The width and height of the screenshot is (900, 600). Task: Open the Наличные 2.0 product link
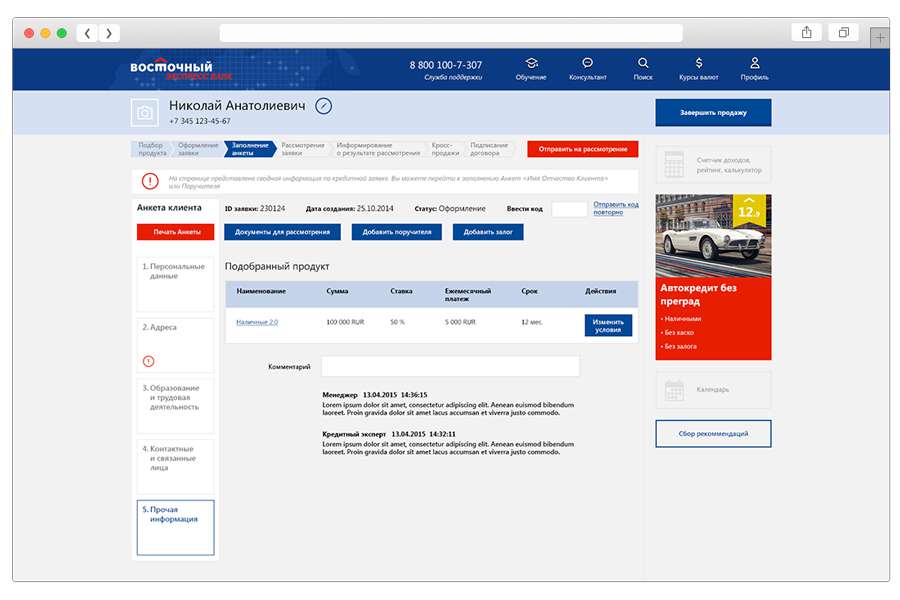(x=257, y=322)
